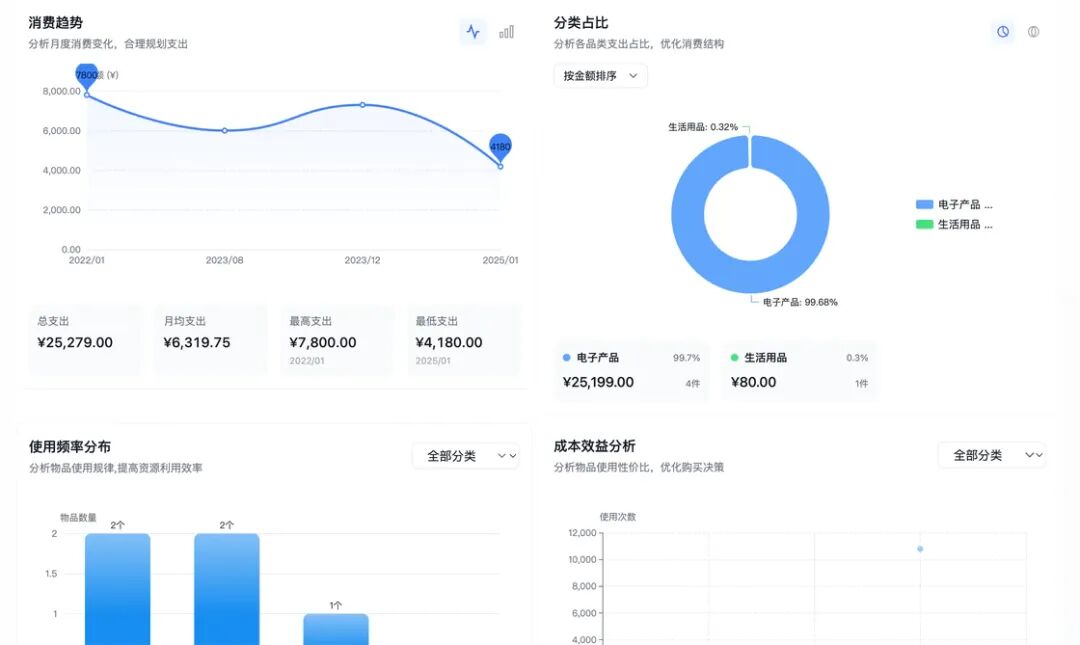The width and height of the screenshot is (1080, 645).
Task: Click the 7800 marker pin on trend line
Action: (87, 75)
